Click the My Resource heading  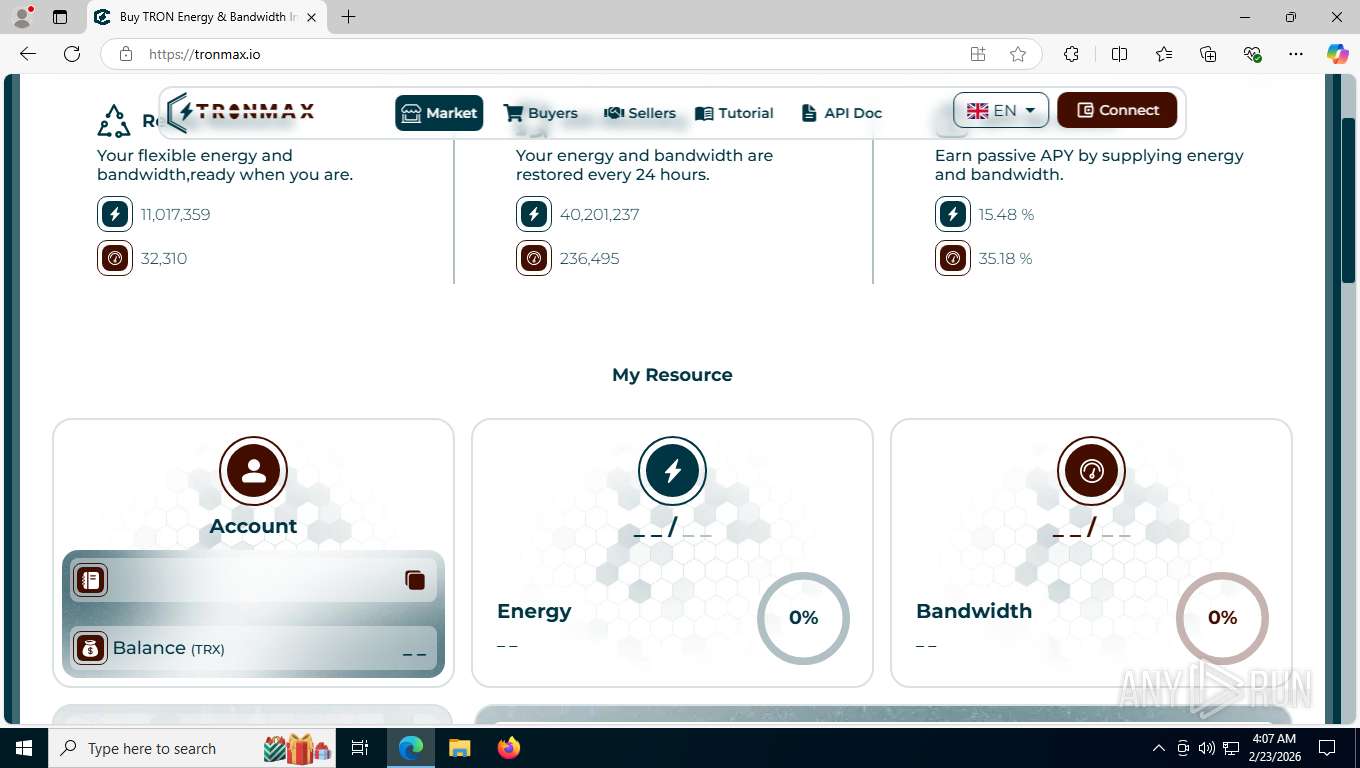(x=672, y=375)
